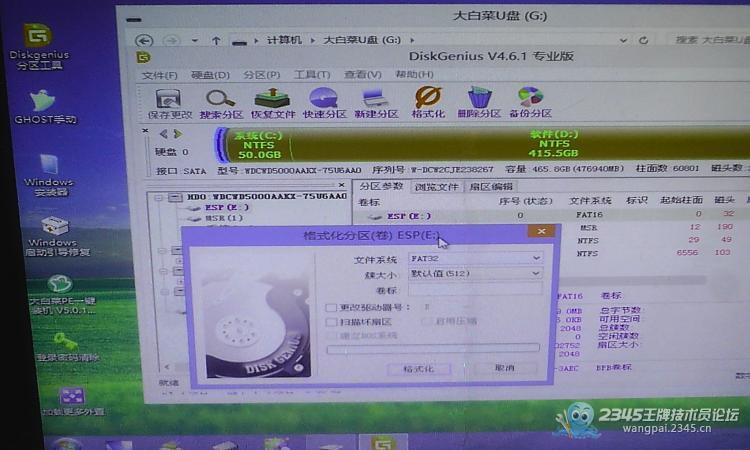Open the 帮助(H) menu

414,74
